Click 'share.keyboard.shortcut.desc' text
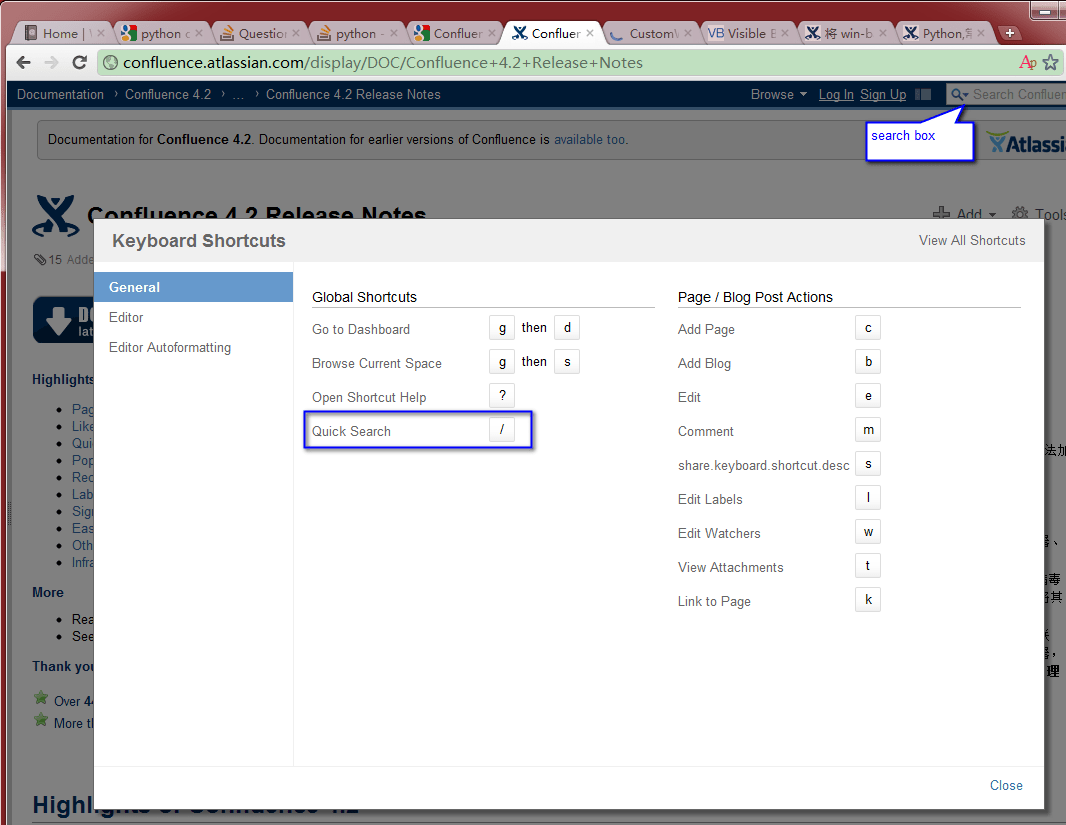Image resolution: width=1066 pixels, height=825 pixels. point(763,466)
